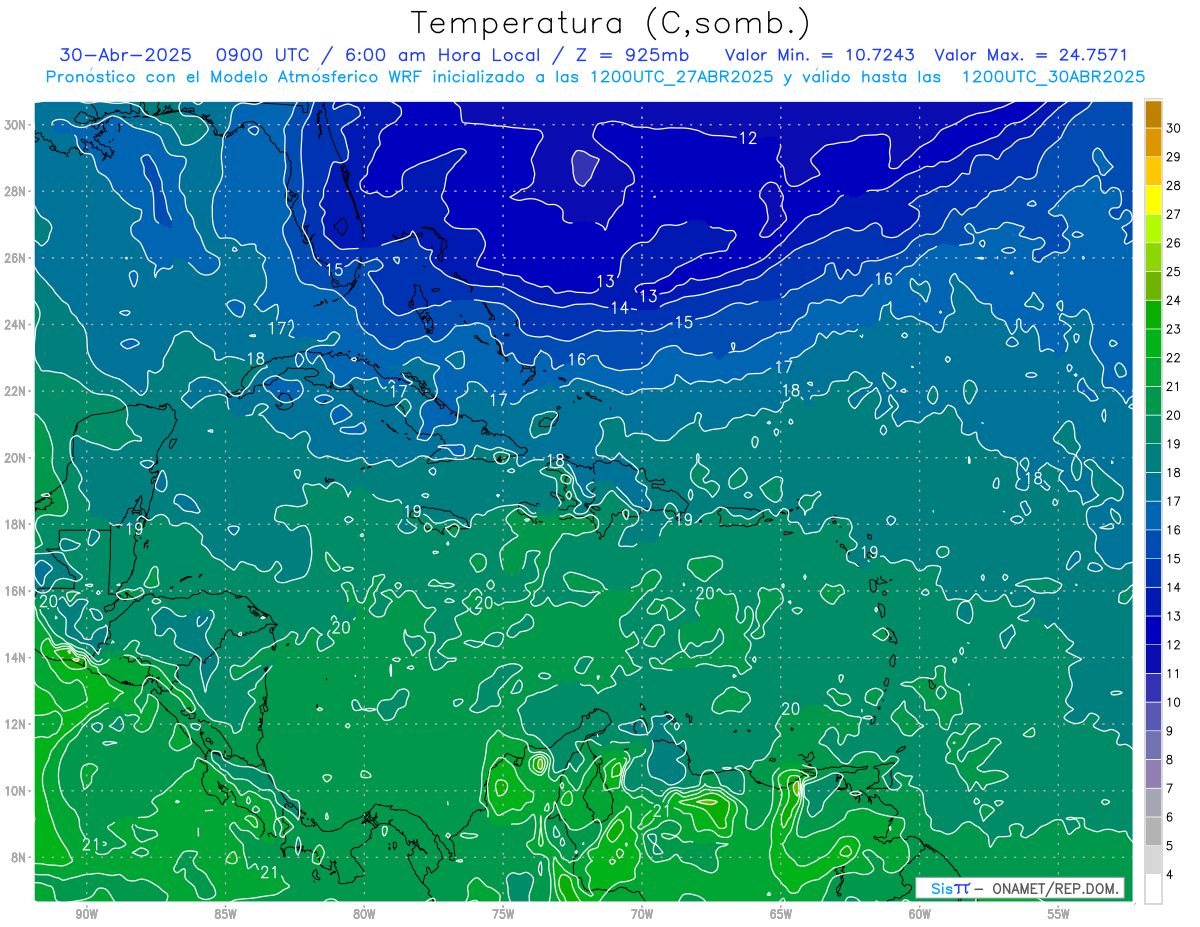The height and width of the screenshot is (927, 1200).
Task: Click the yellow color scale segment between 27 and 28
Action: pyautogui.click(x=1153, y=200)
